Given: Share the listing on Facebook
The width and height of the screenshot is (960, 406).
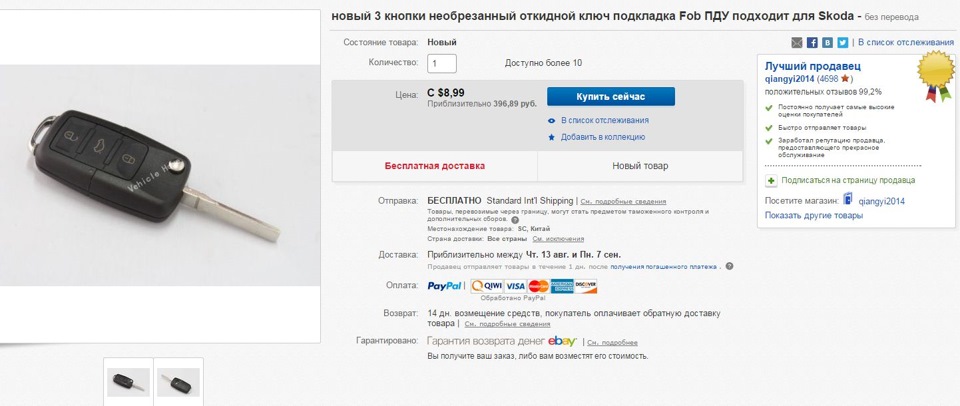Looking at the screenshot, I should pyautogui.click(x=812, y=43).
